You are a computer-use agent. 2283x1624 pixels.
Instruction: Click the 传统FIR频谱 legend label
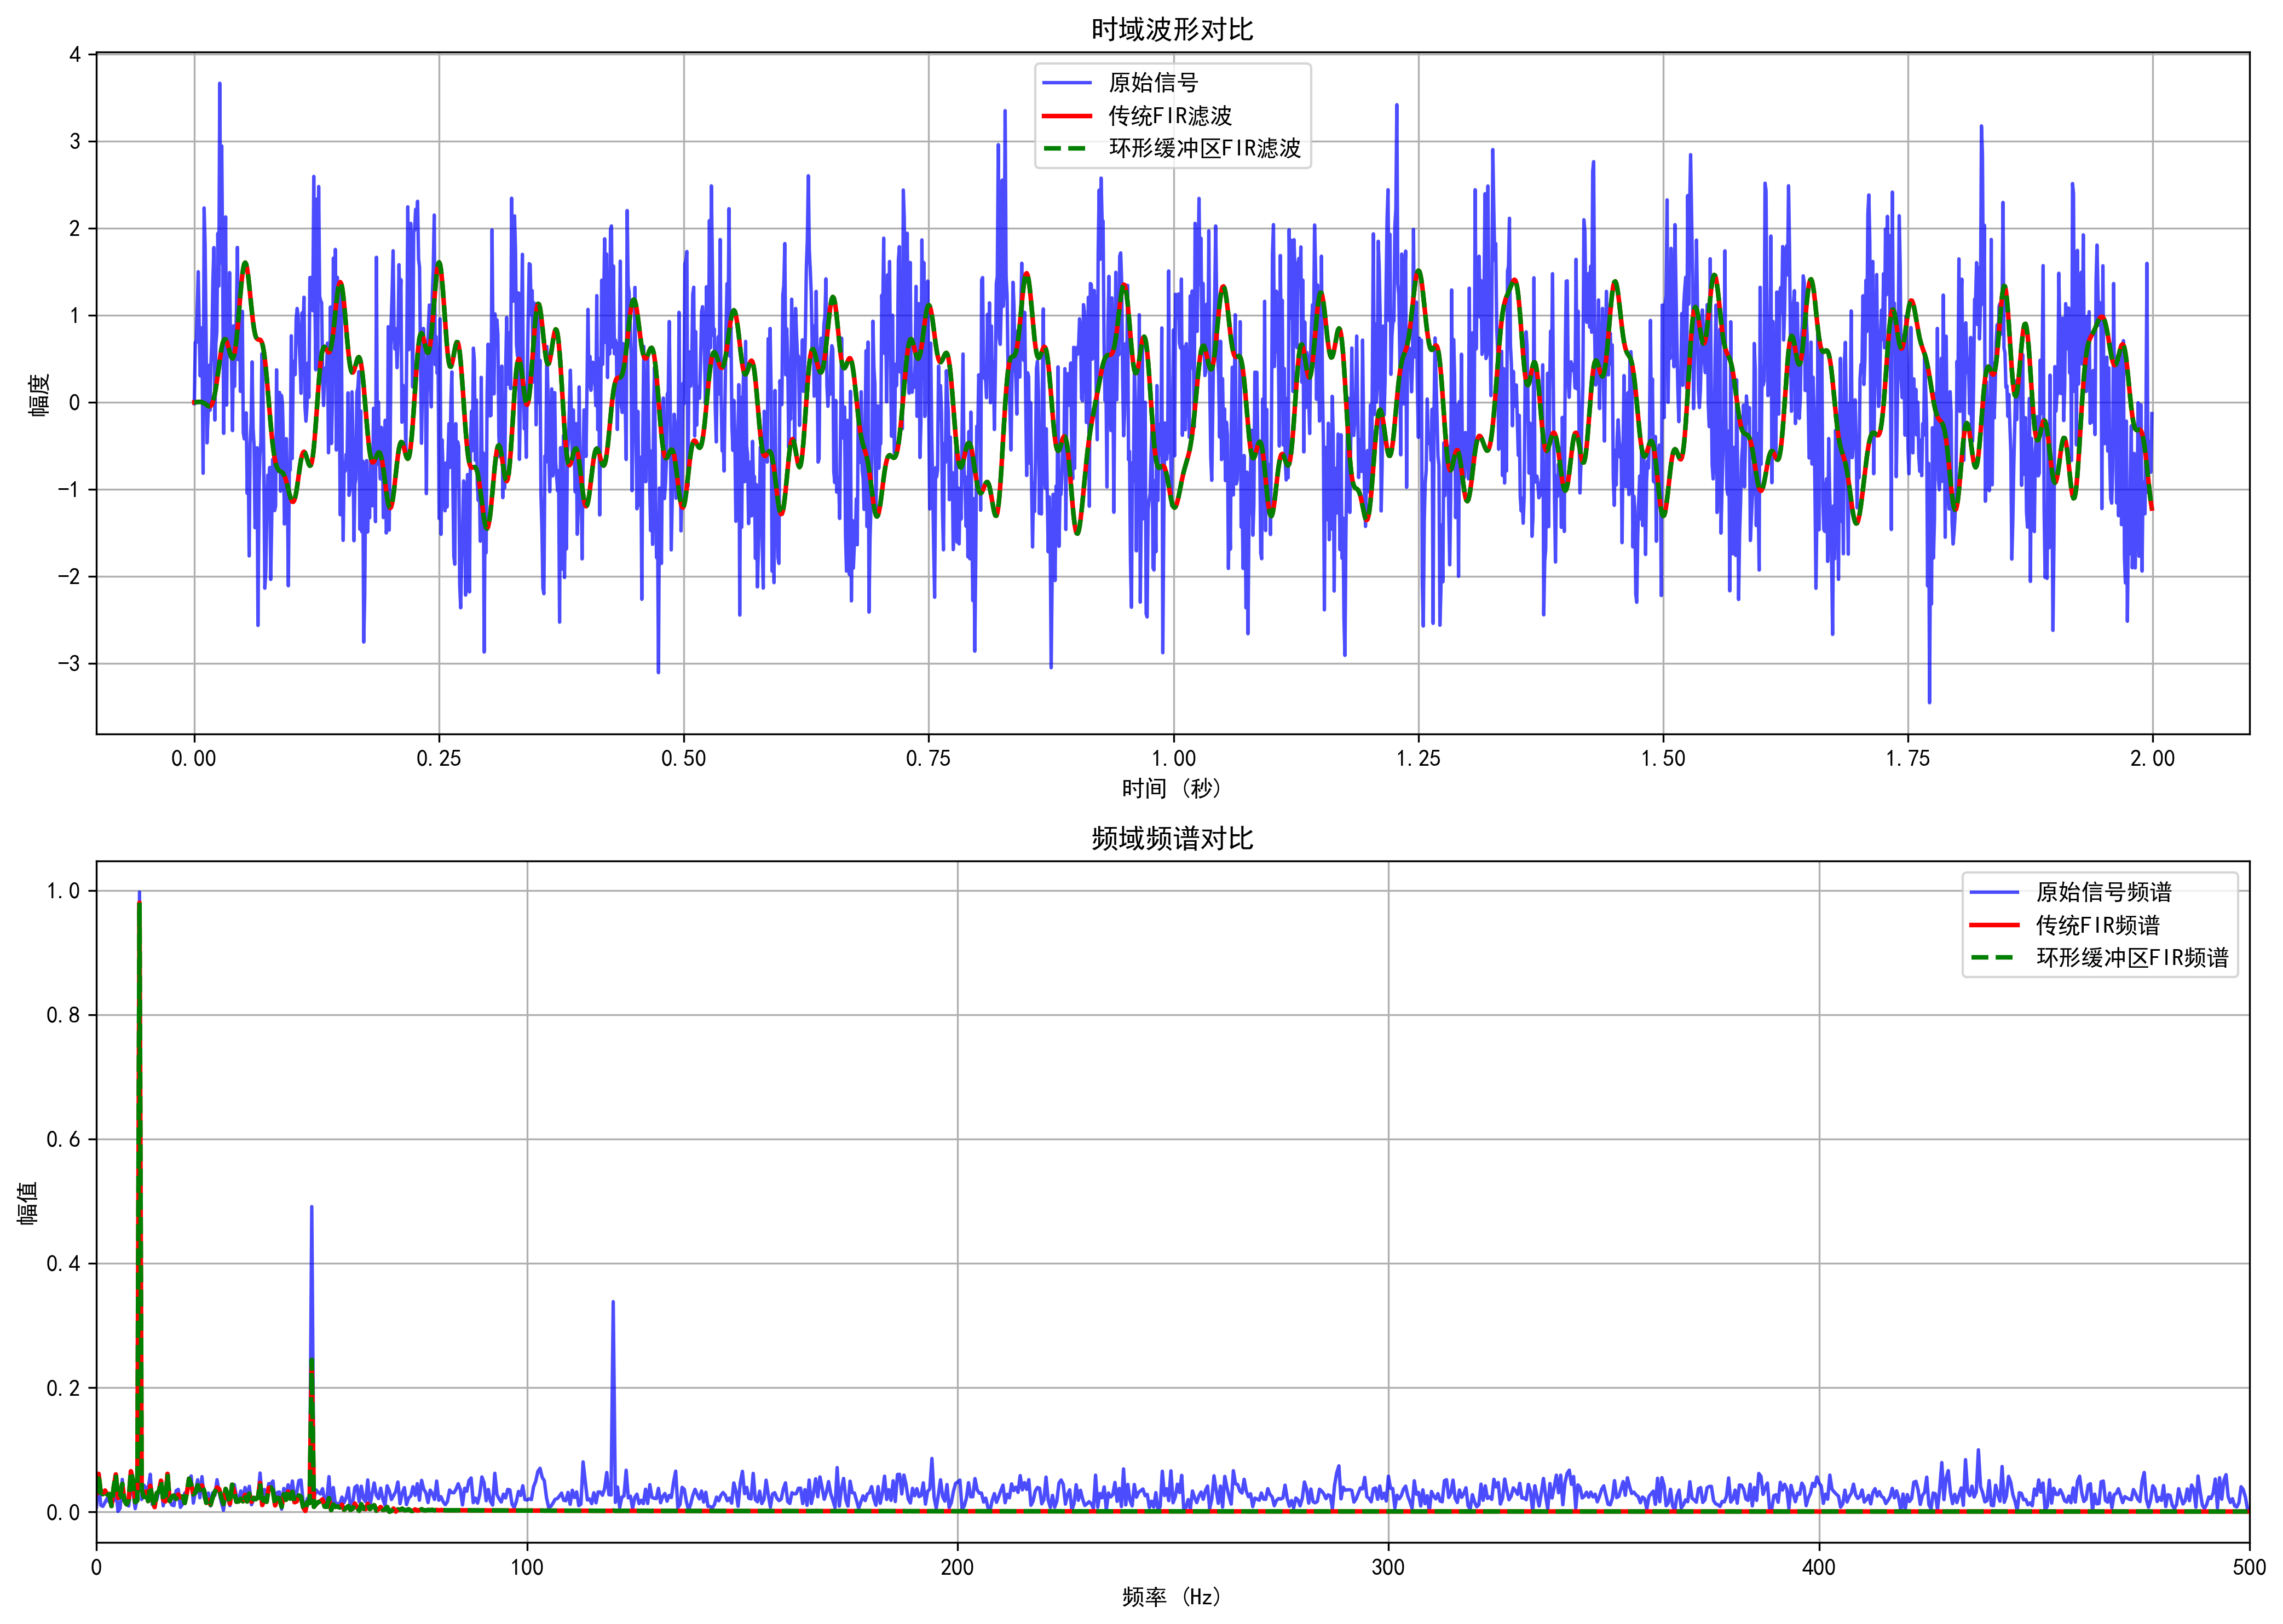pos(2097,925)
